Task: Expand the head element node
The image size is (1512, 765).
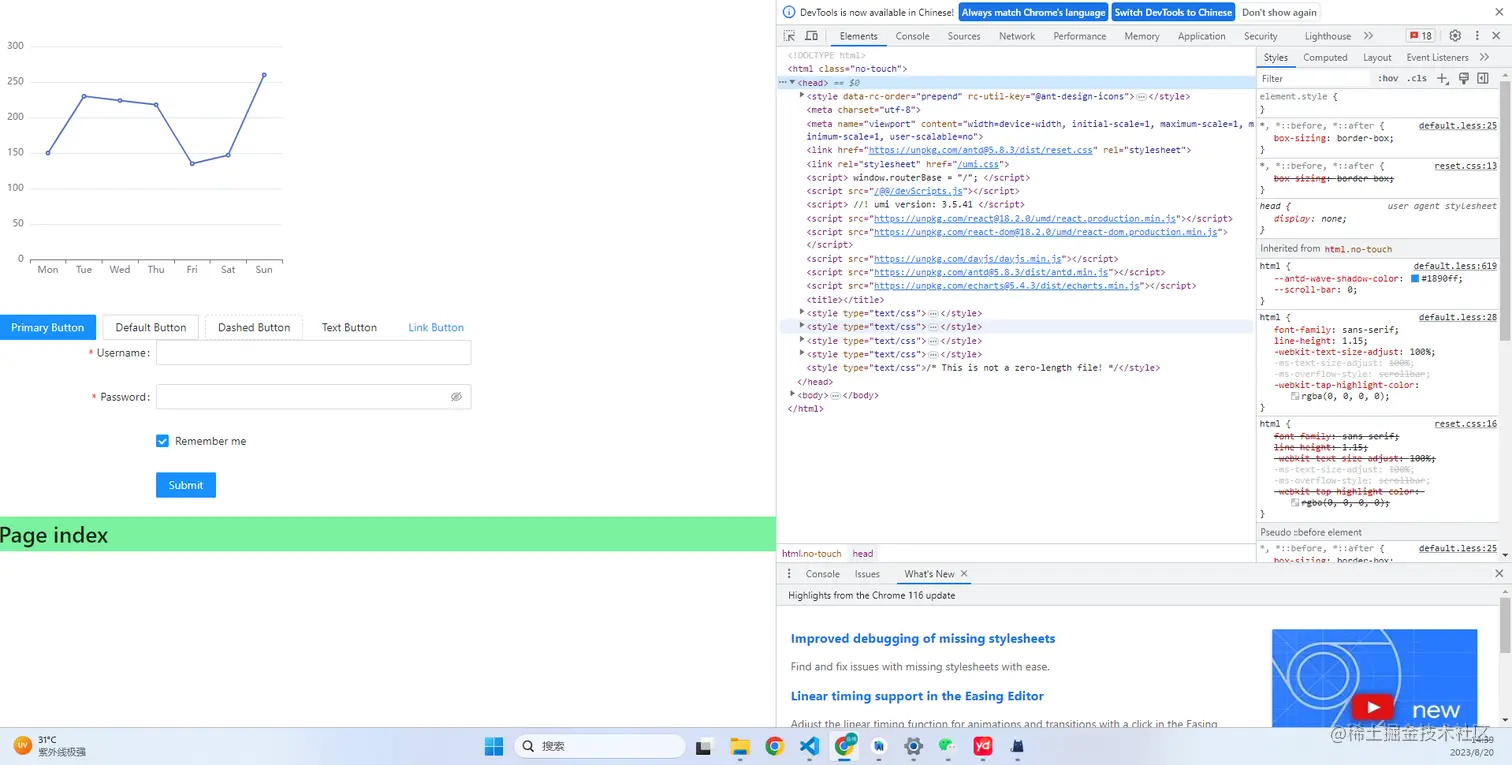Action: tap(792, 82)
